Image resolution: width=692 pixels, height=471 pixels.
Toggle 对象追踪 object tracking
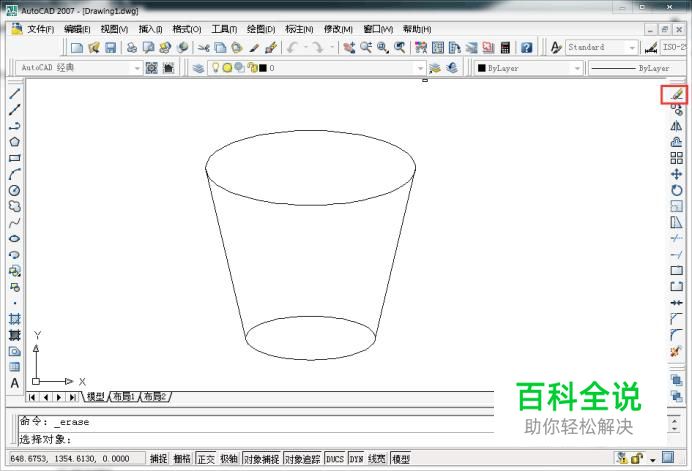(x=302, y=459)
